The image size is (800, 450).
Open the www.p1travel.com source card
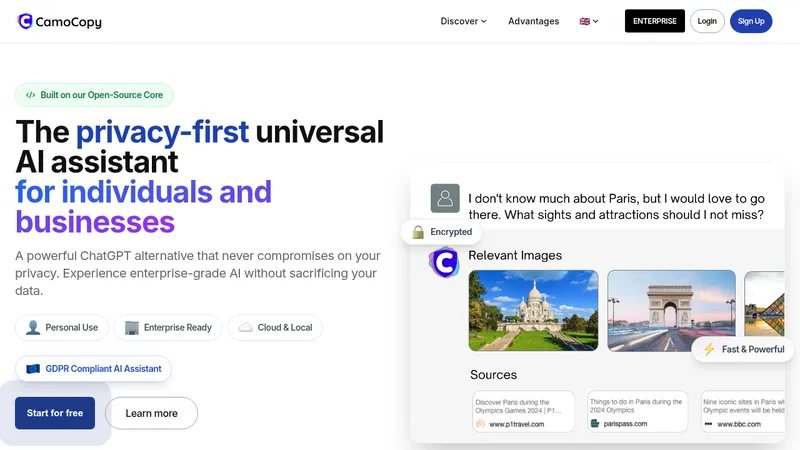[523, 412]
